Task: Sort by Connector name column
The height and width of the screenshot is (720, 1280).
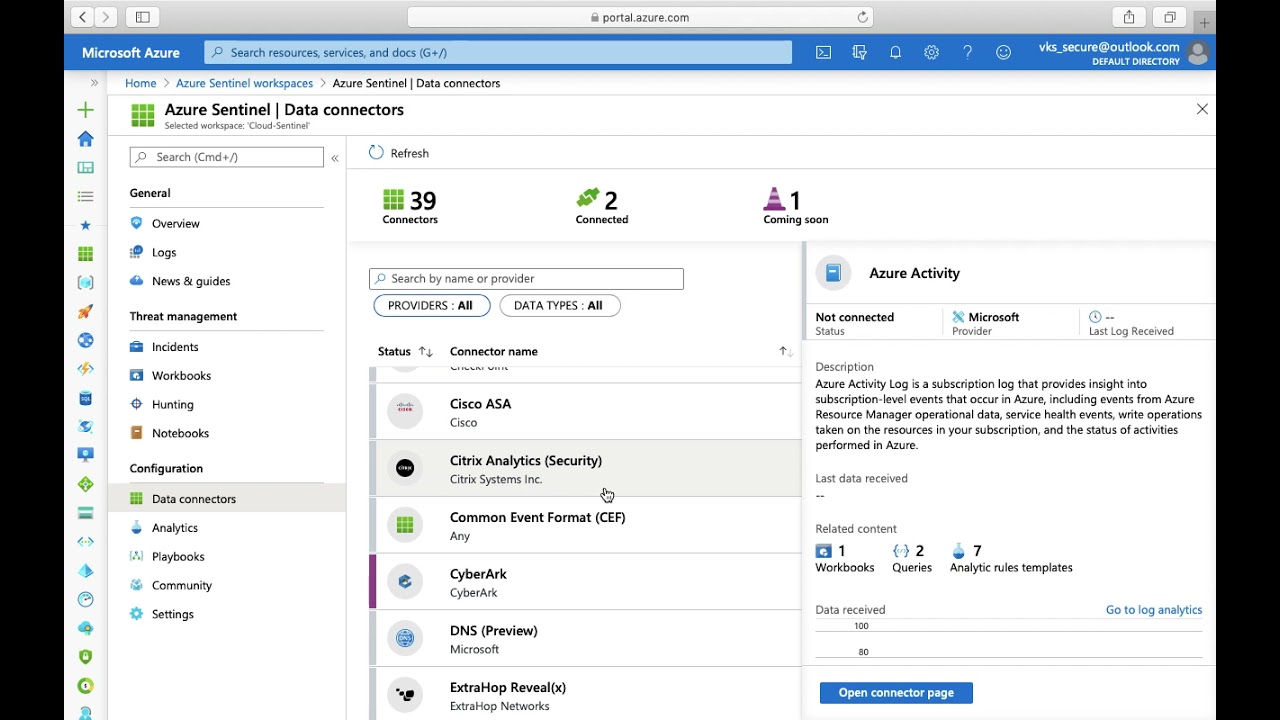Action: [x=494, y=352]
